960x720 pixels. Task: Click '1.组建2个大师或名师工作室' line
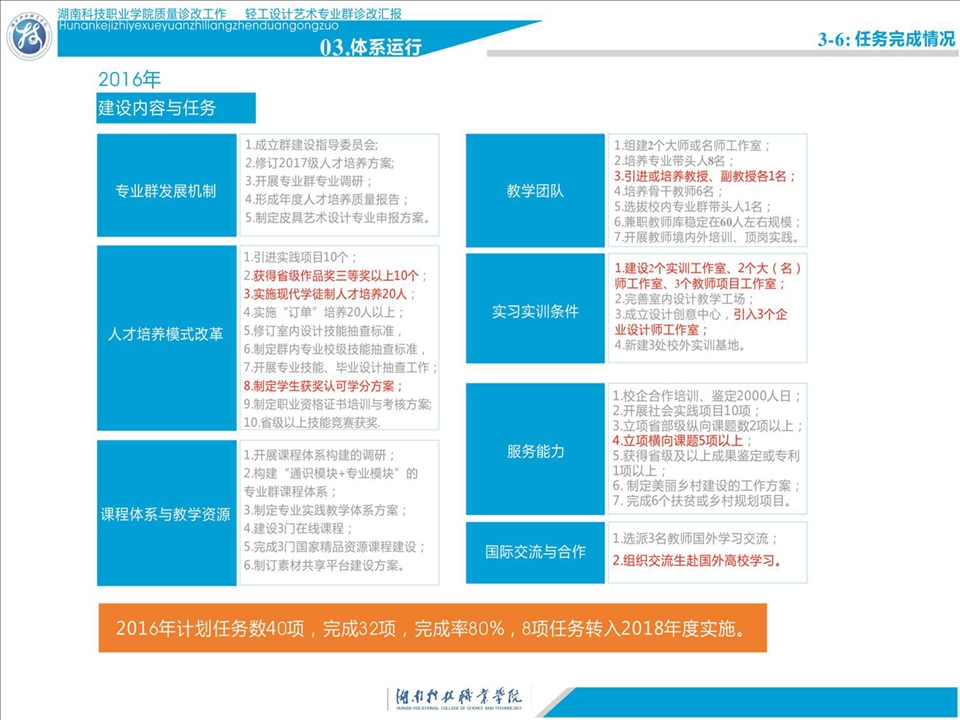(692, 146)
